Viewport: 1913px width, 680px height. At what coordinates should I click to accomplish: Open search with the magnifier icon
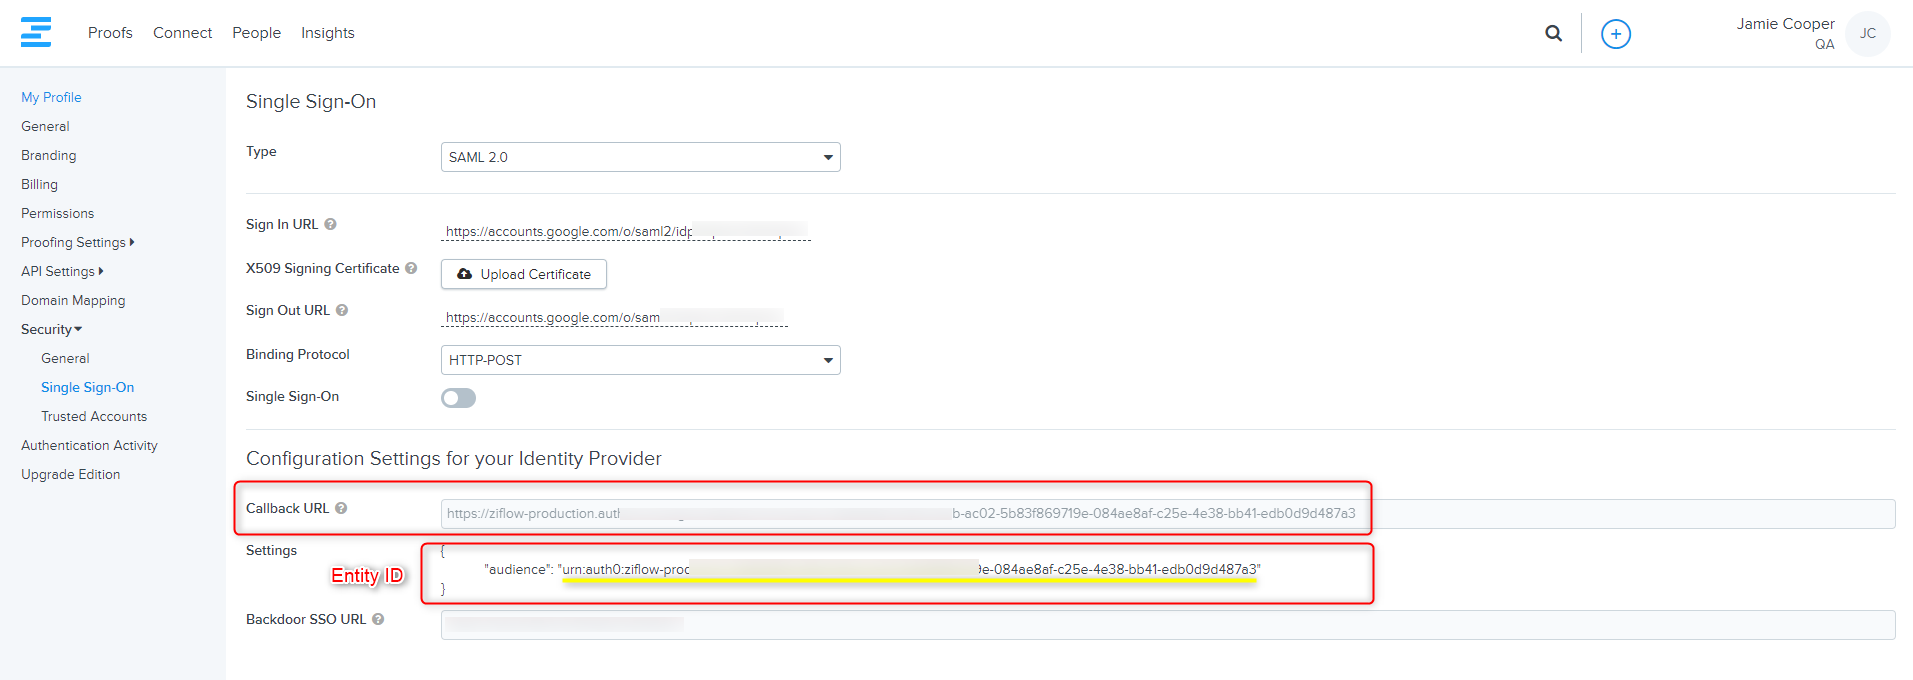coord(1553,33)
